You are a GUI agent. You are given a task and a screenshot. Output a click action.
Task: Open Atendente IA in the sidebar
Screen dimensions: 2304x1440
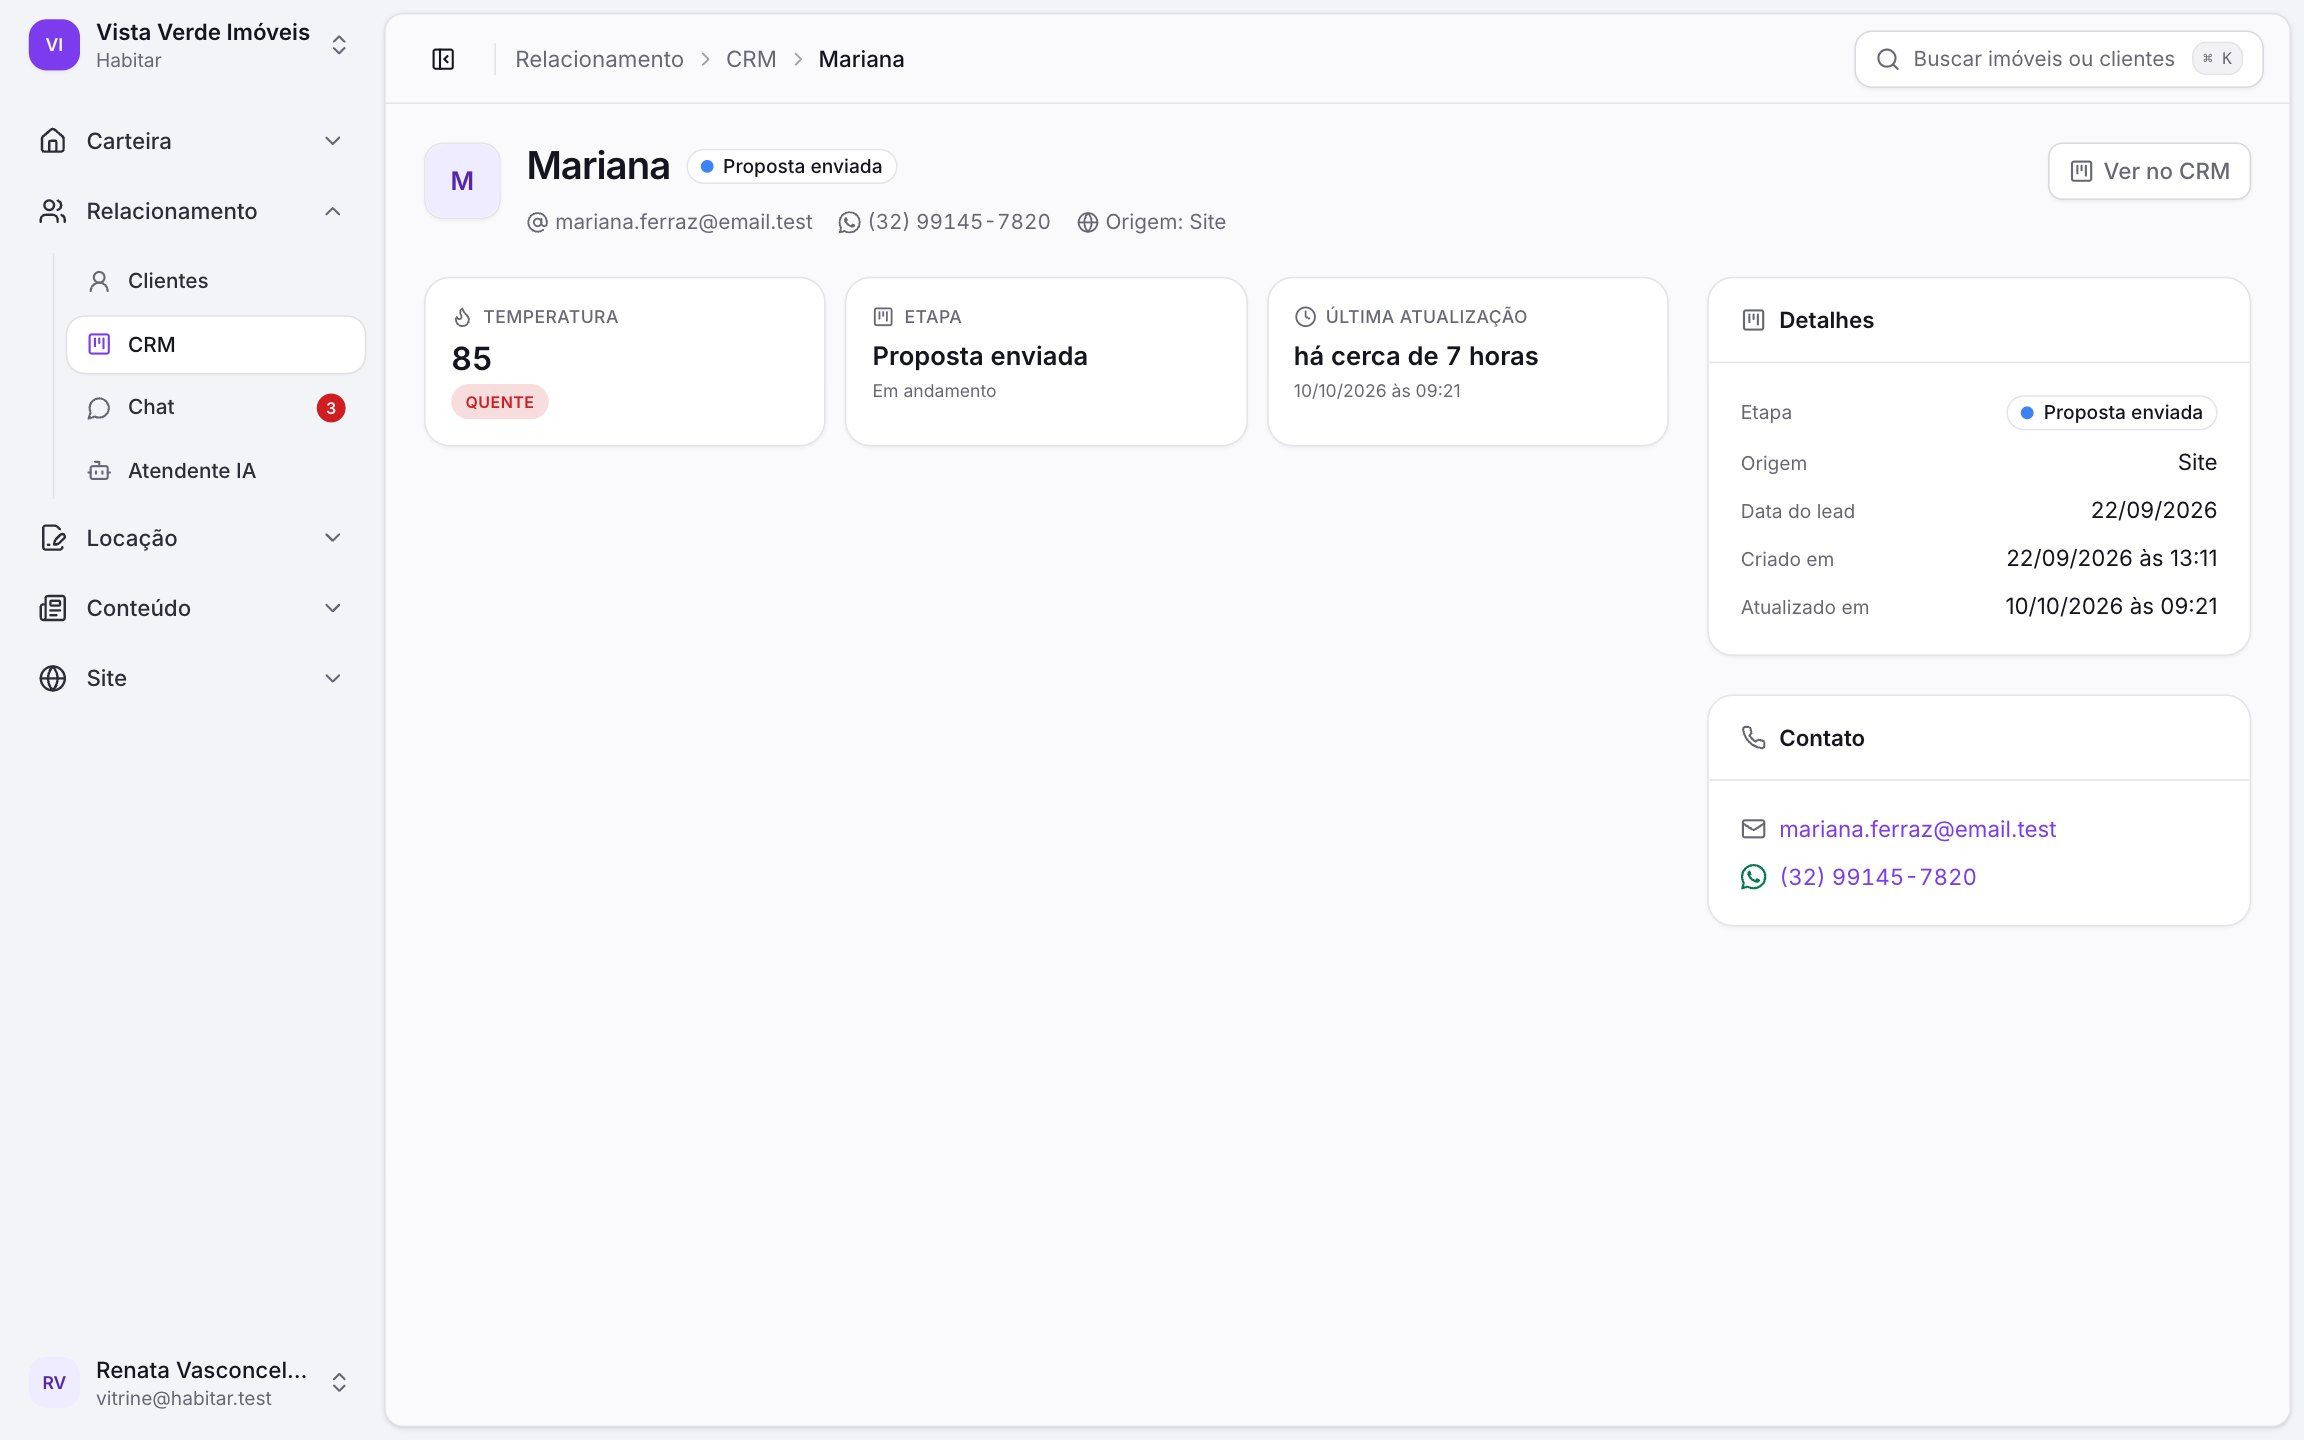216,471
